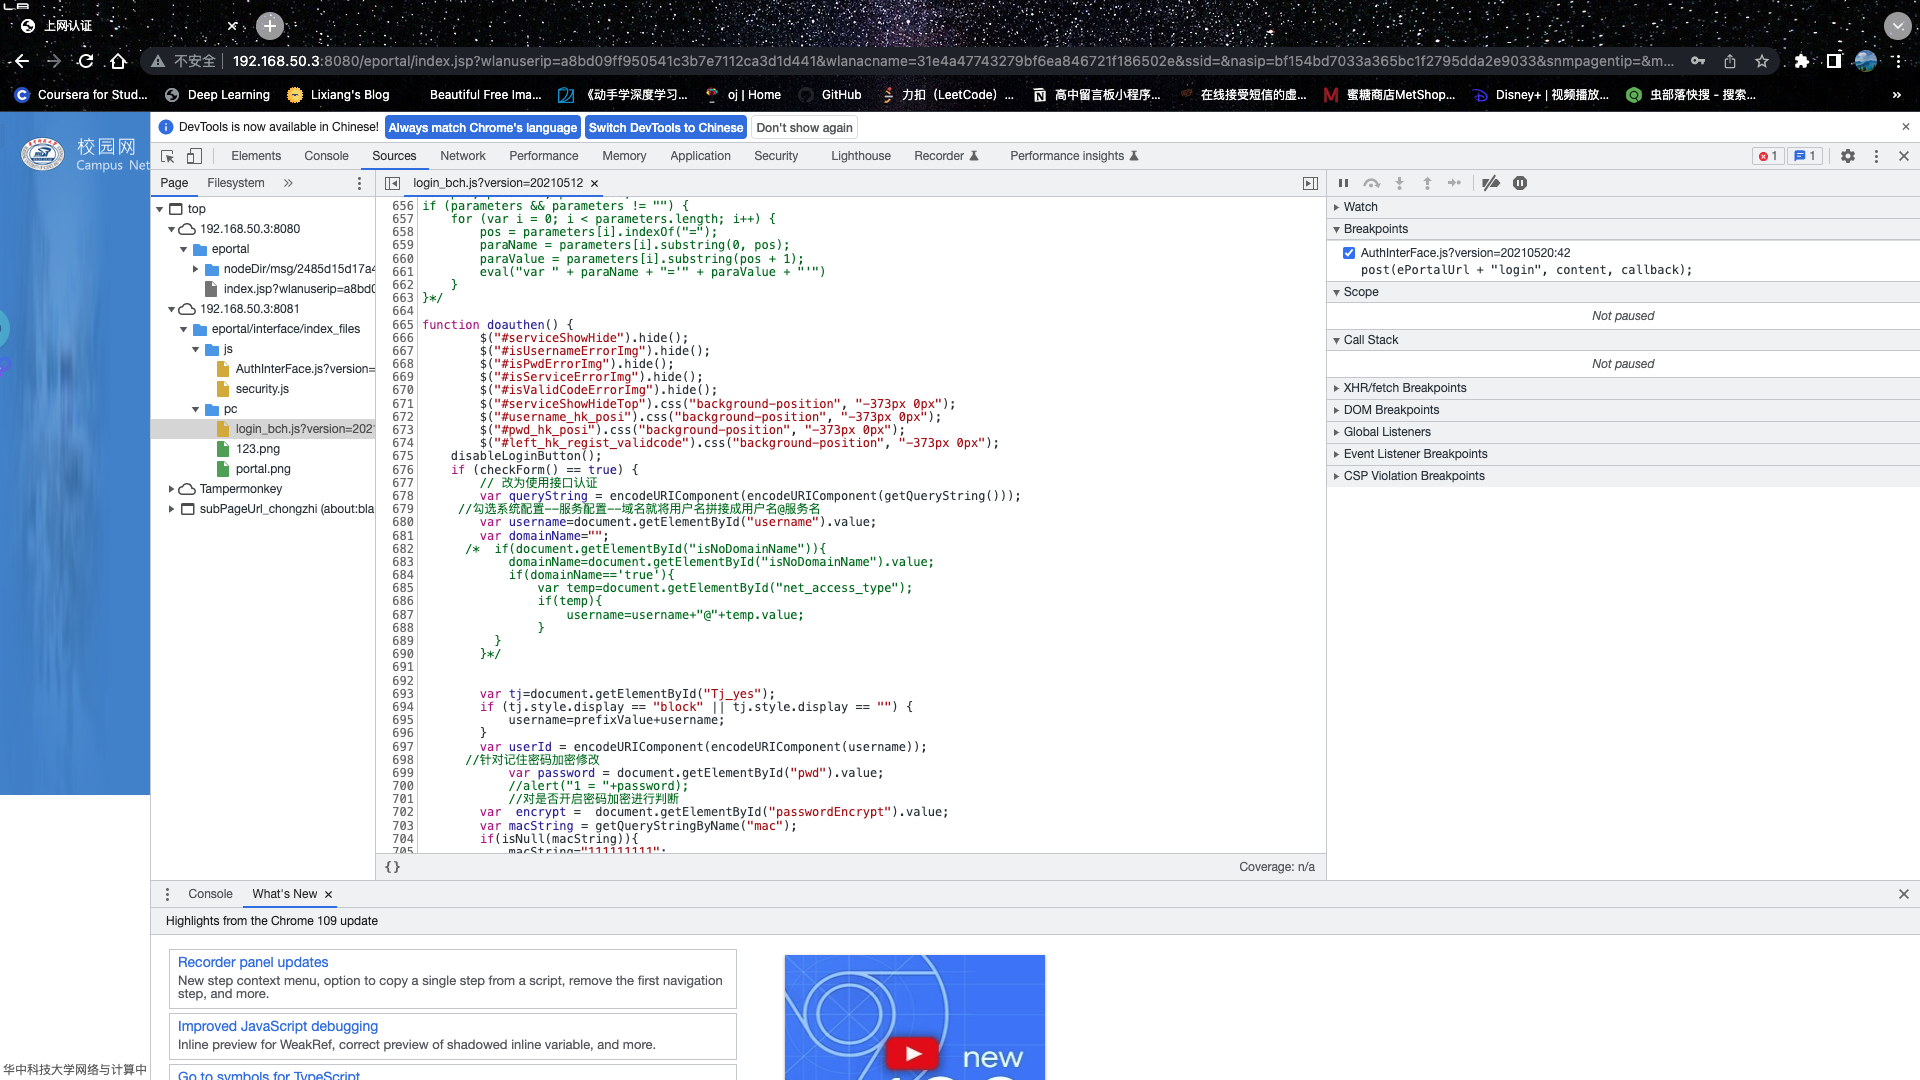Hide the debugger sidebar toggle icon
Screen dimensions: 1920x1080
pyautogui.click(x=1309, y=183)
